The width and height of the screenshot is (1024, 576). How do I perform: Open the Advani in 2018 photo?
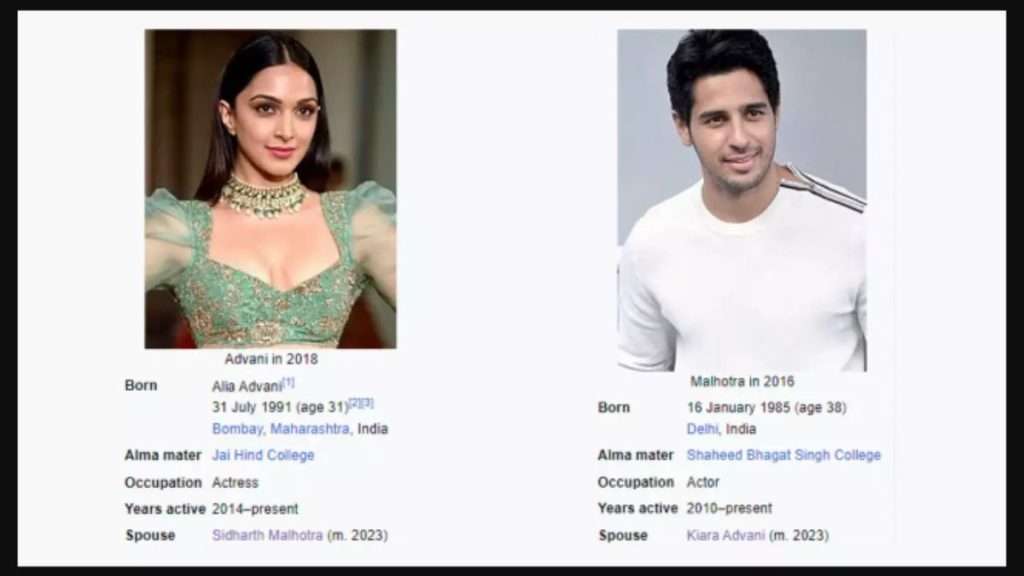coord(270,189)
